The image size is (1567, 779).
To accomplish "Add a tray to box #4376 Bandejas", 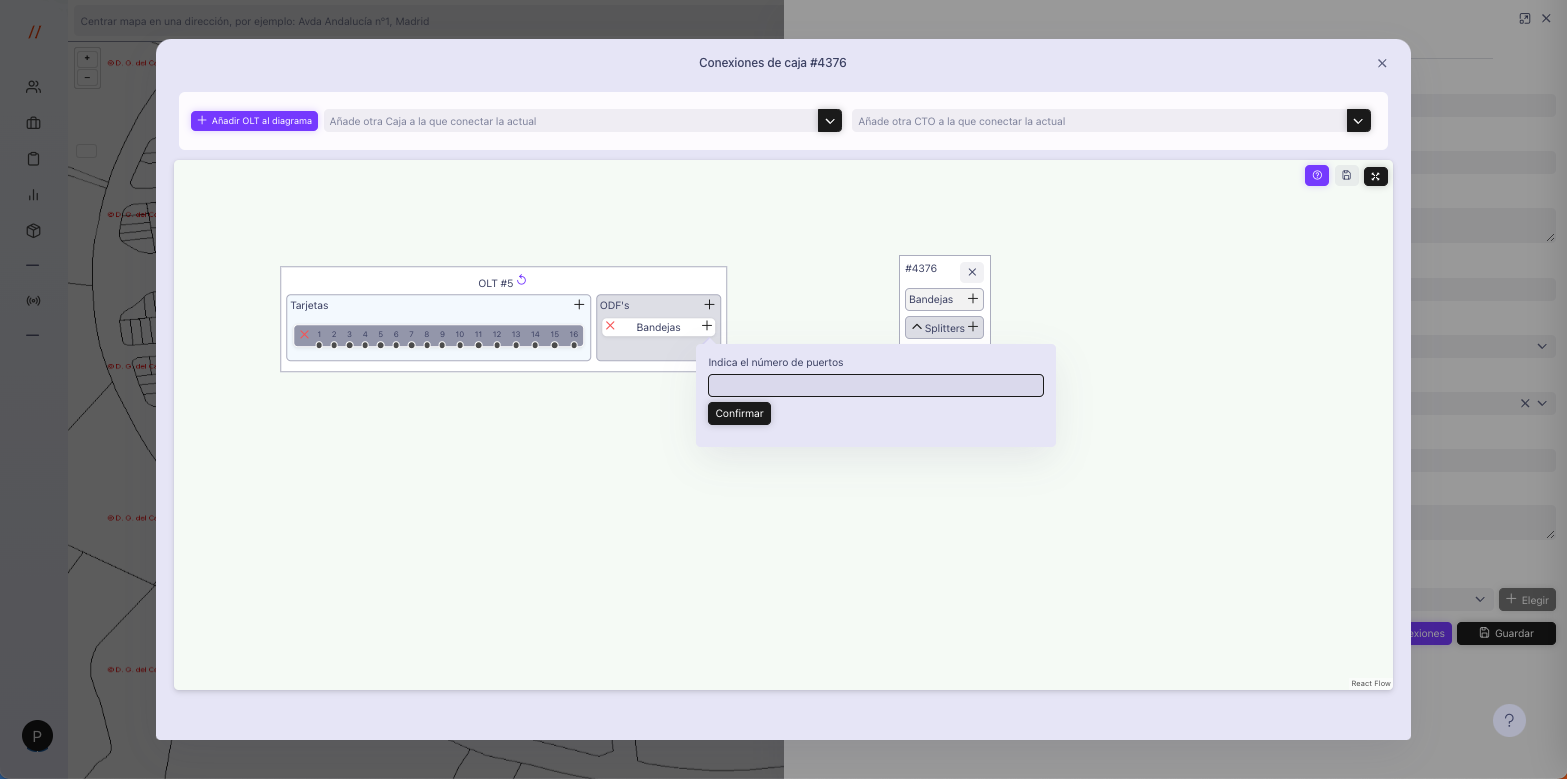I will pyautogui.click(x=972, y=299).
